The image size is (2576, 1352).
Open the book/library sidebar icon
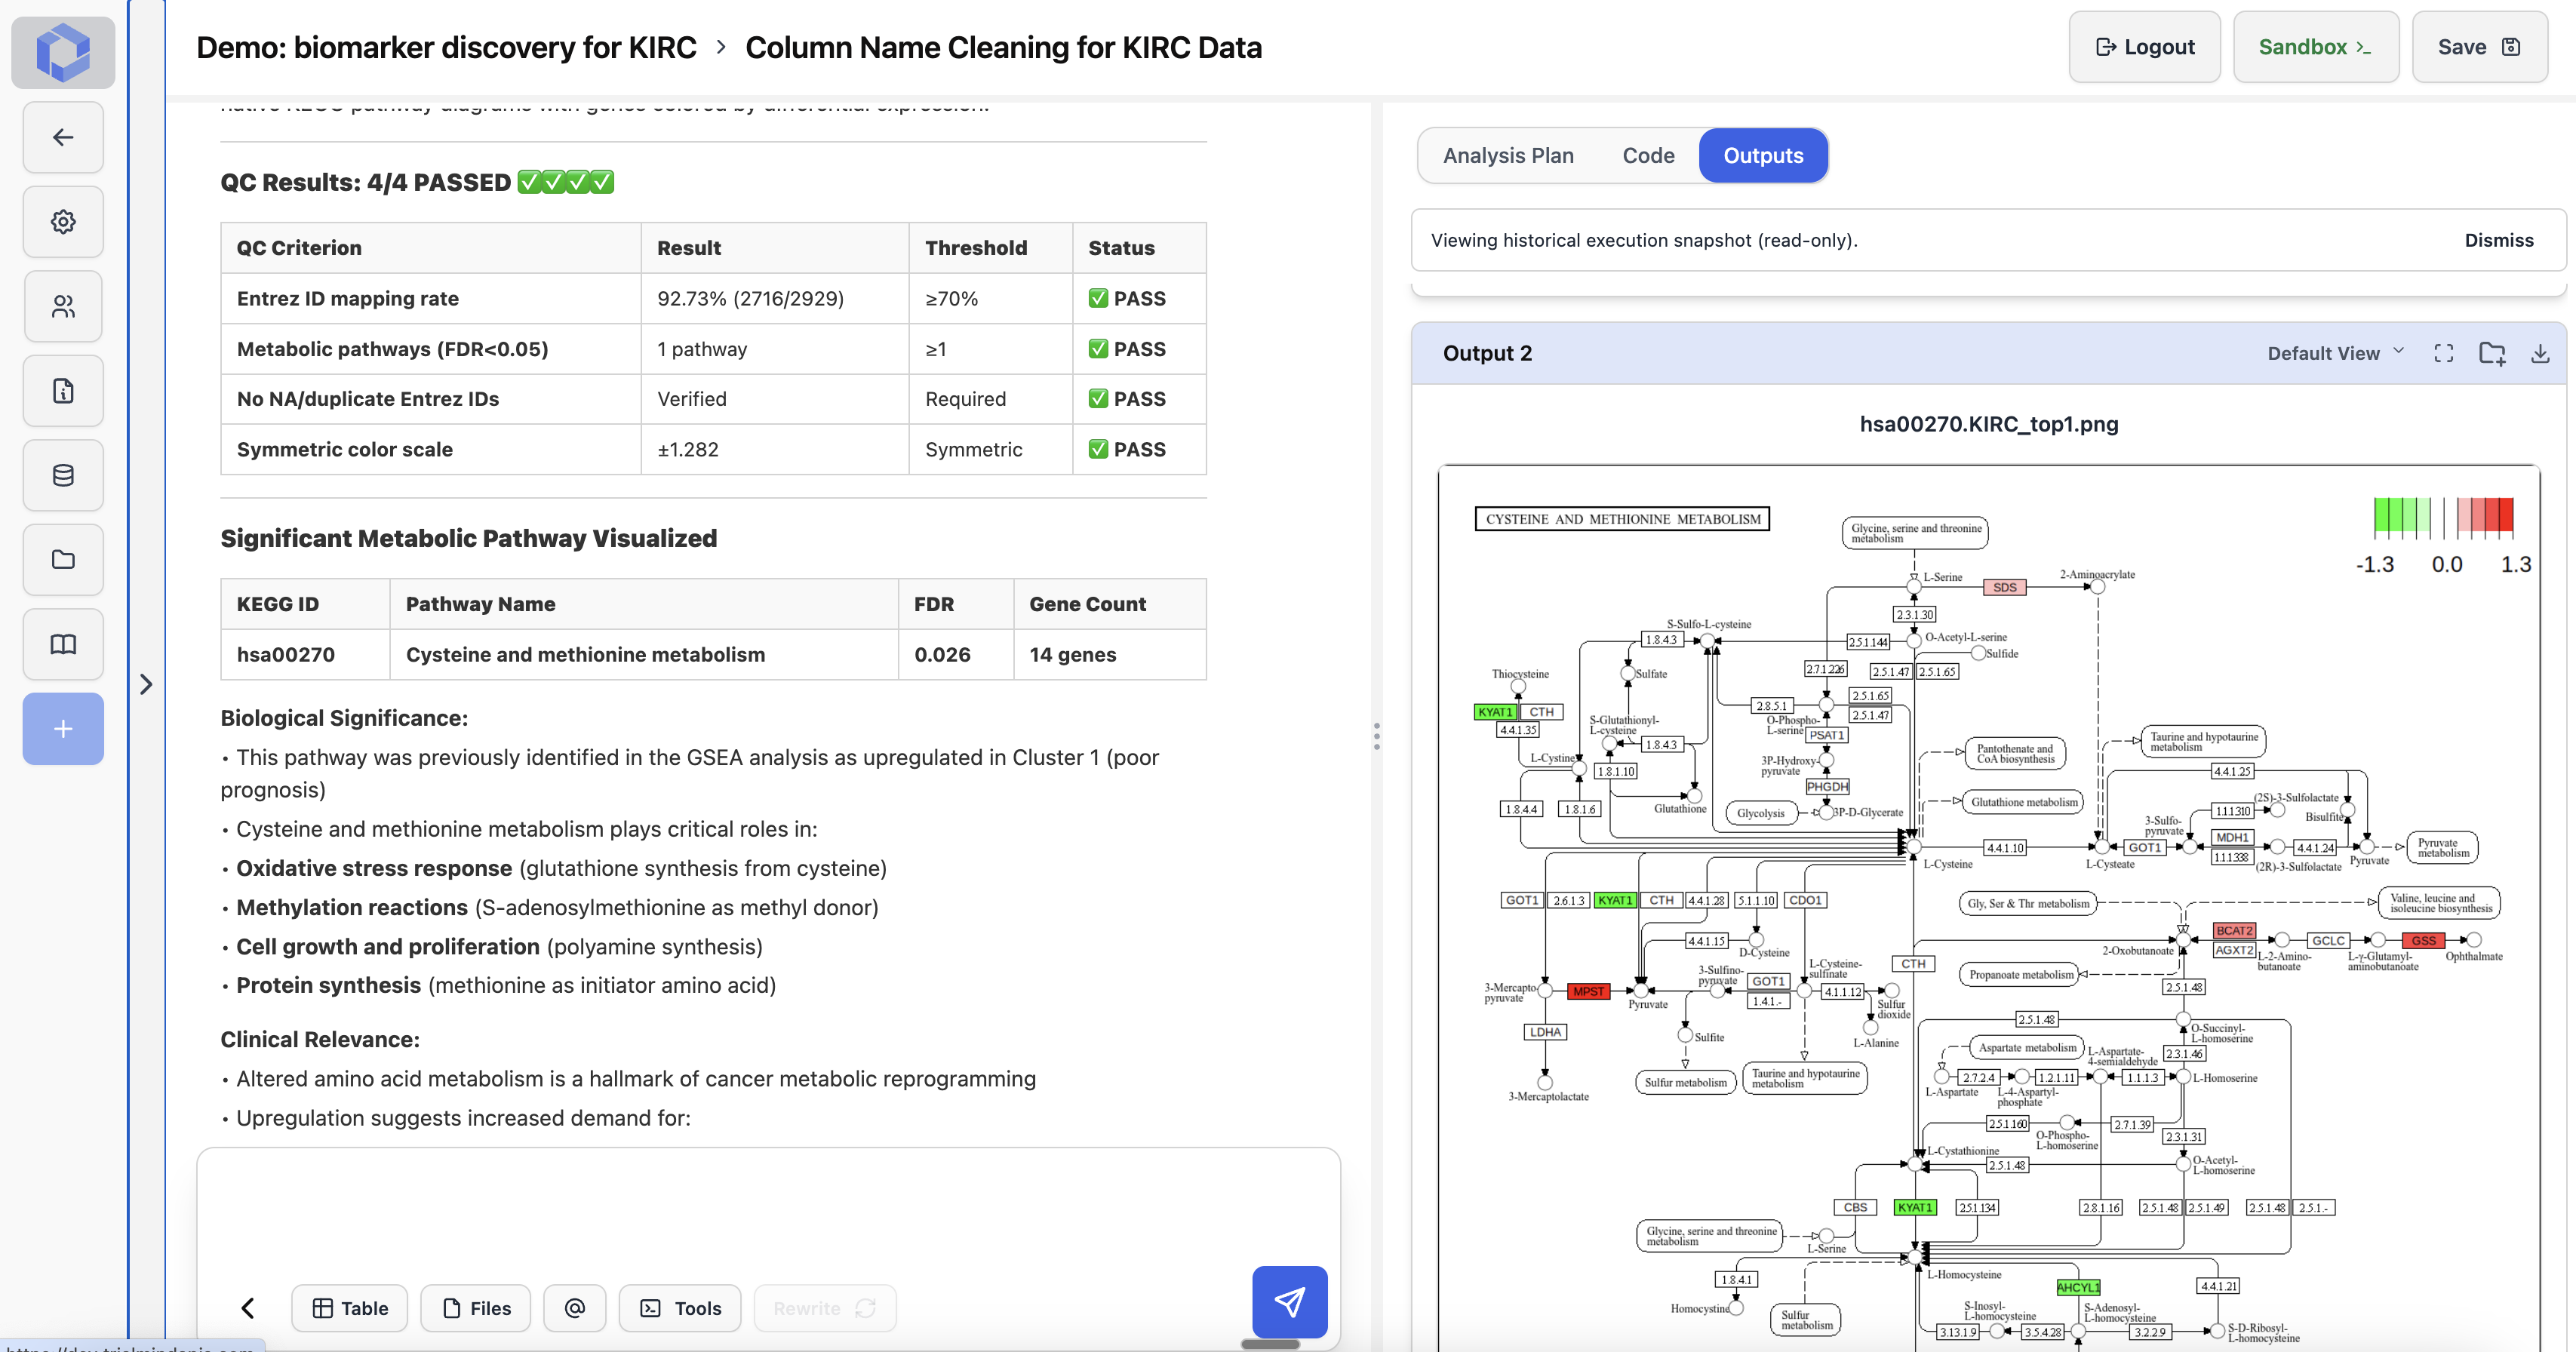pos(63,644)
